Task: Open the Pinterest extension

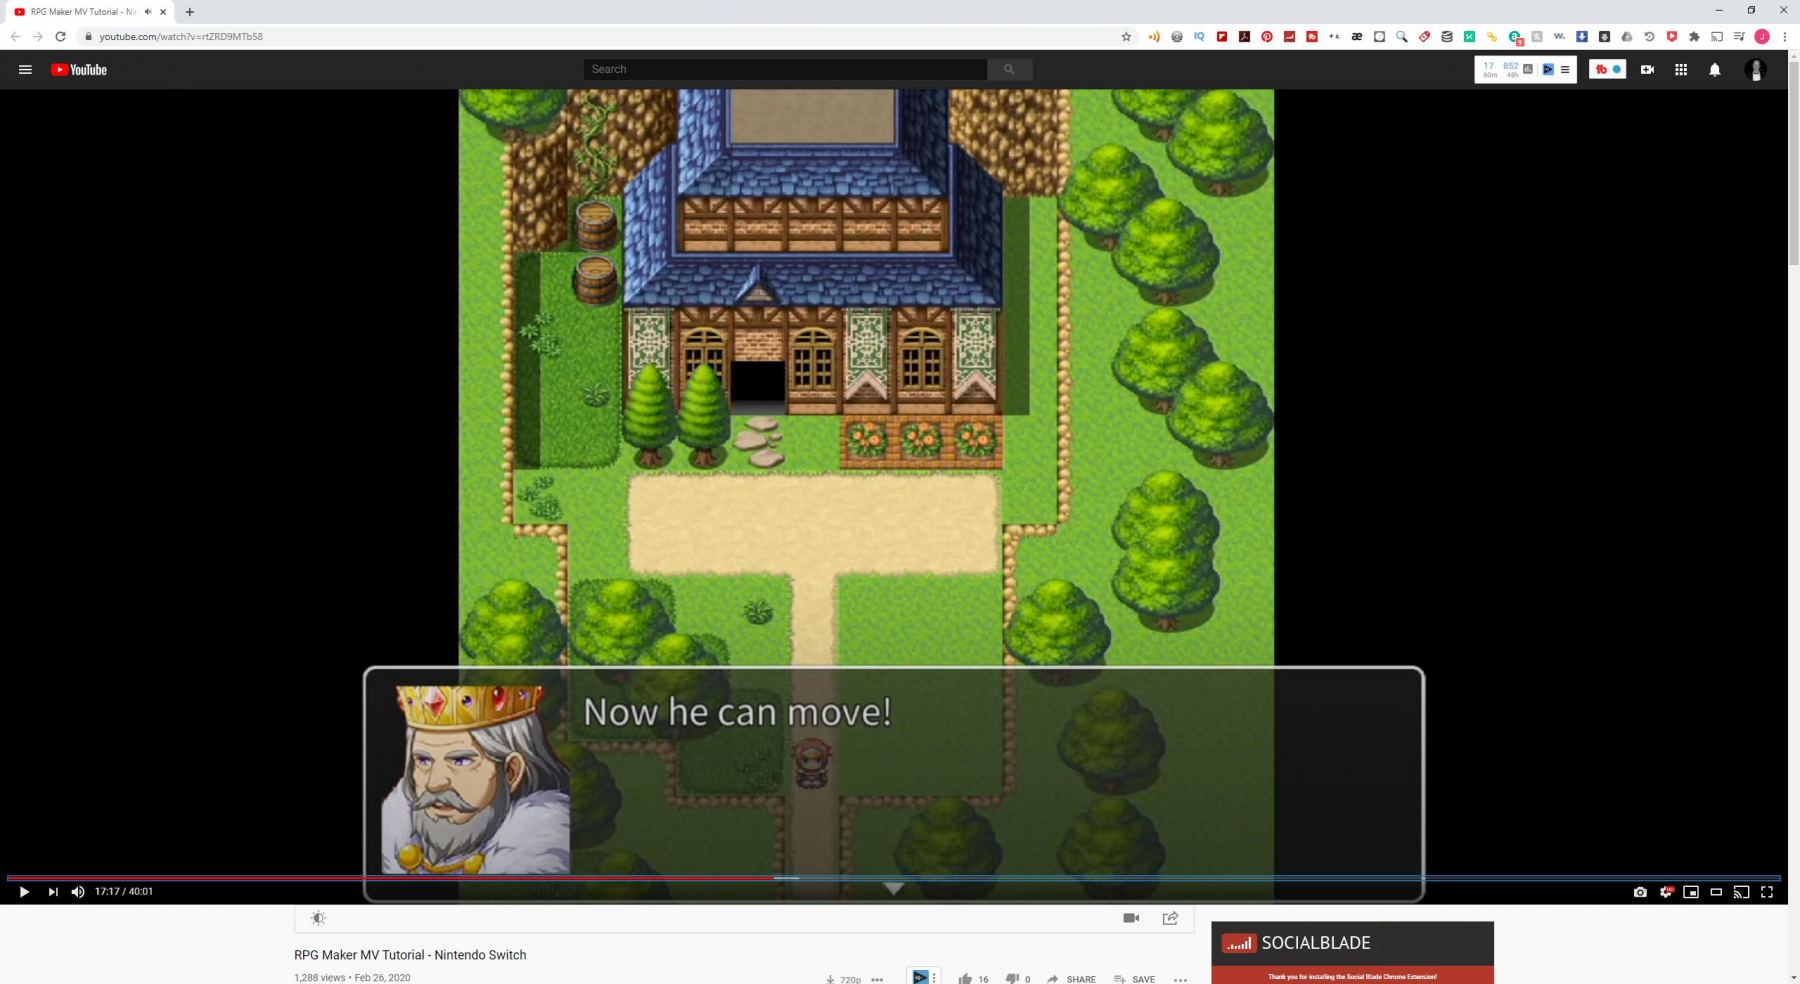Action: point(1267,37)
